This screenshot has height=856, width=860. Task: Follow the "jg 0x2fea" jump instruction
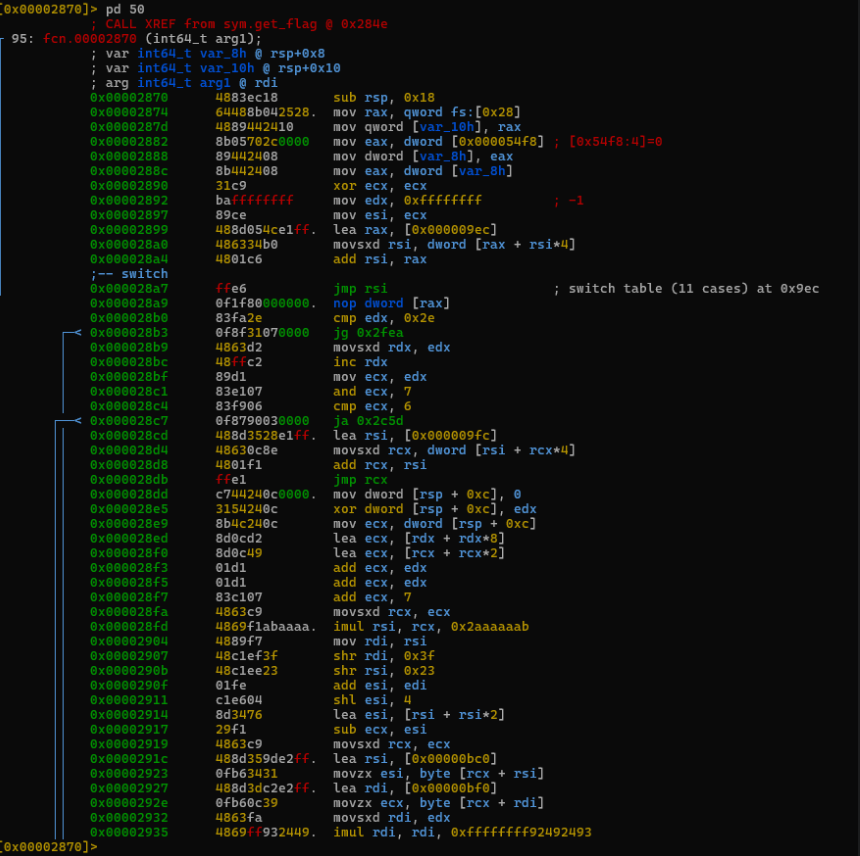[367, 333]
